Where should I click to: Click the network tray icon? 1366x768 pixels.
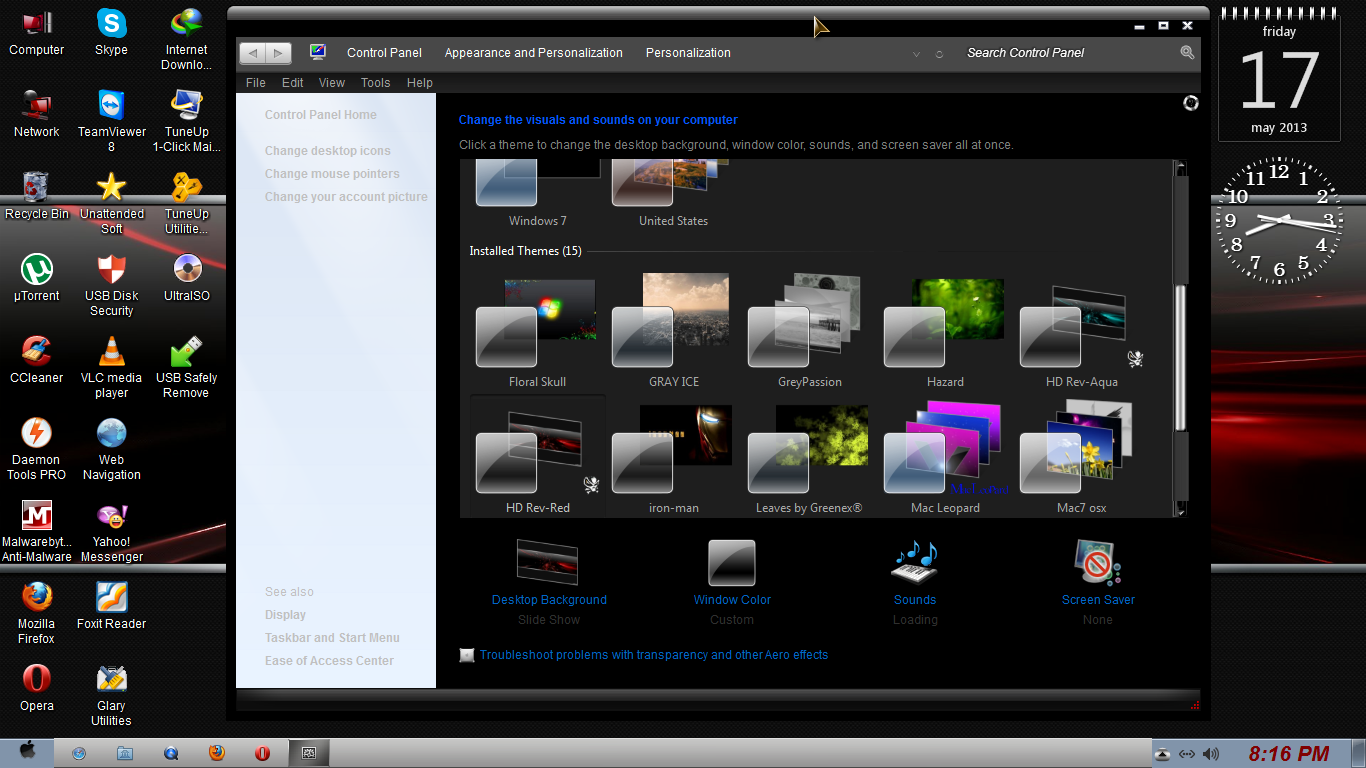click(x=1187, y=754)
